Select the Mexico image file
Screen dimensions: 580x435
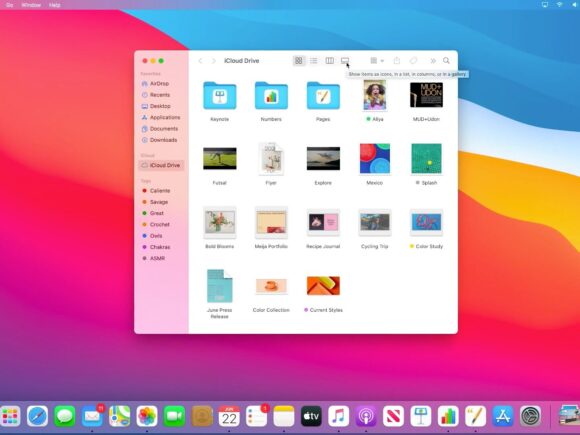point(375,159)
